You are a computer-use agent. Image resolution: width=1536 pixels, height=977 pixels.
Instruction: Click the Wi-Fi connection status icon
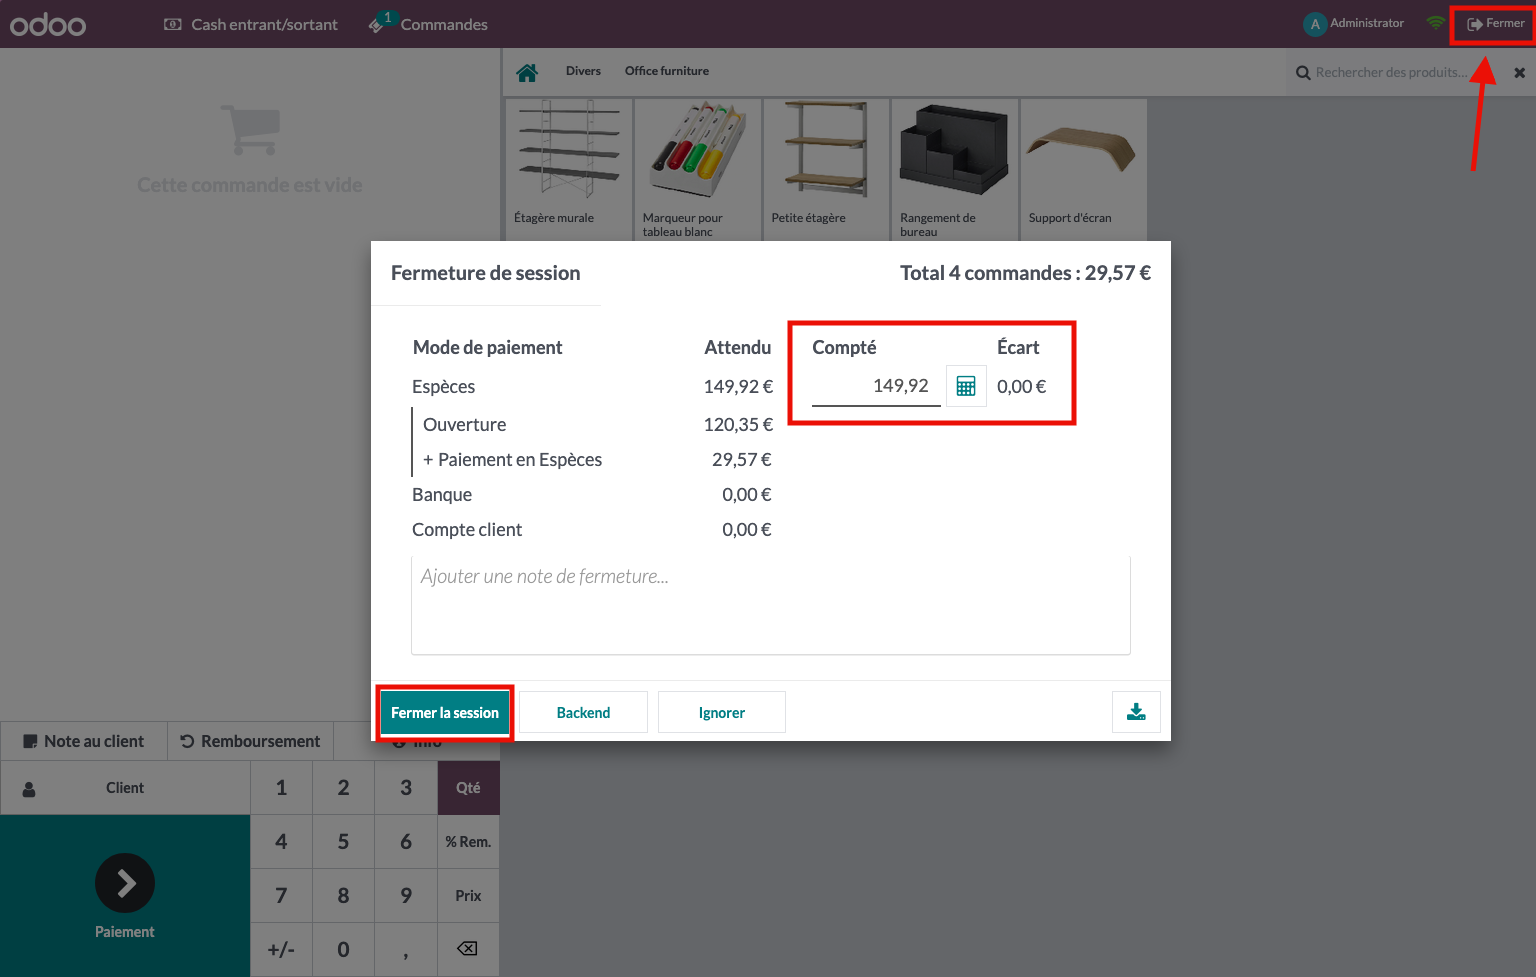point(1435,23)
